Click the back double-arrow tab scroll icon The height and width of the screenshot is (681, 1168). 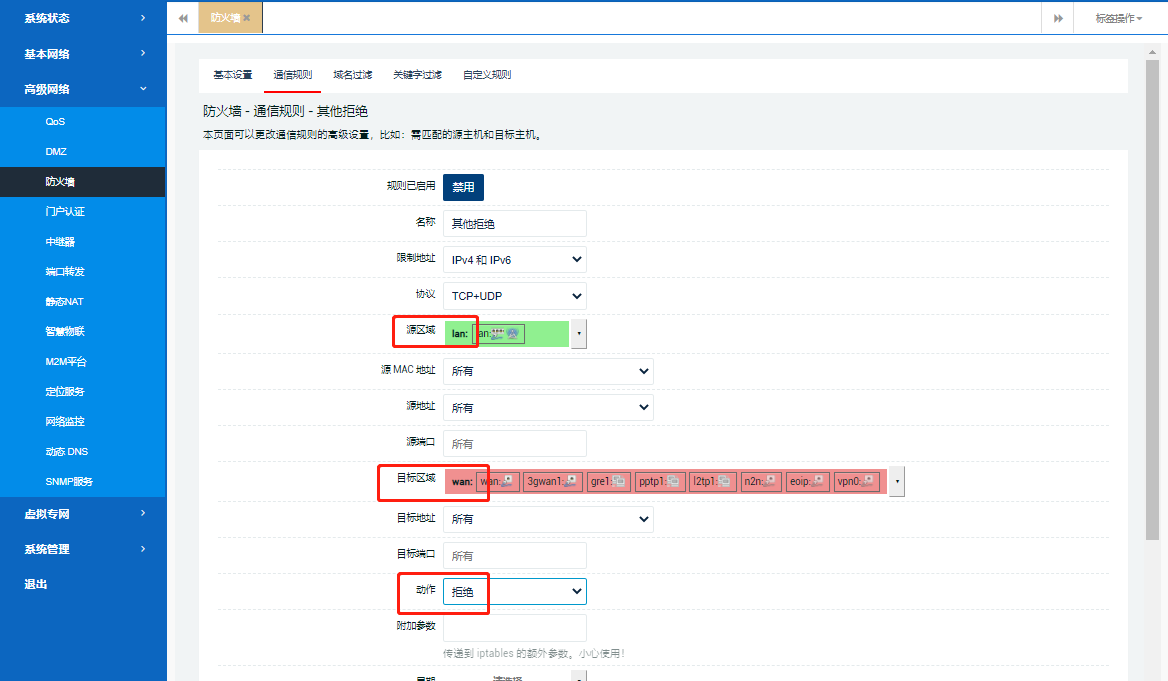click(182, 17)
